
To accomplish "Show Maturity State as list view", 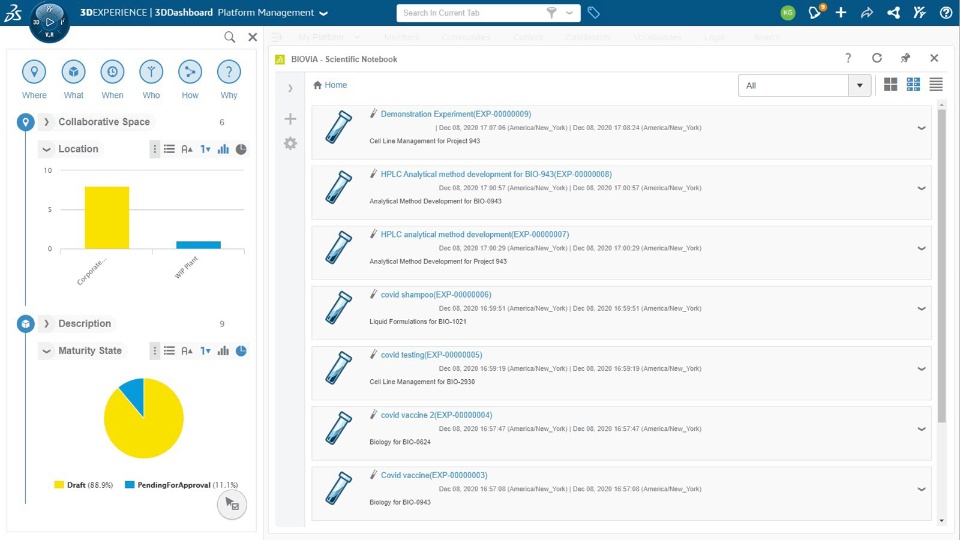I will [170, 351].
